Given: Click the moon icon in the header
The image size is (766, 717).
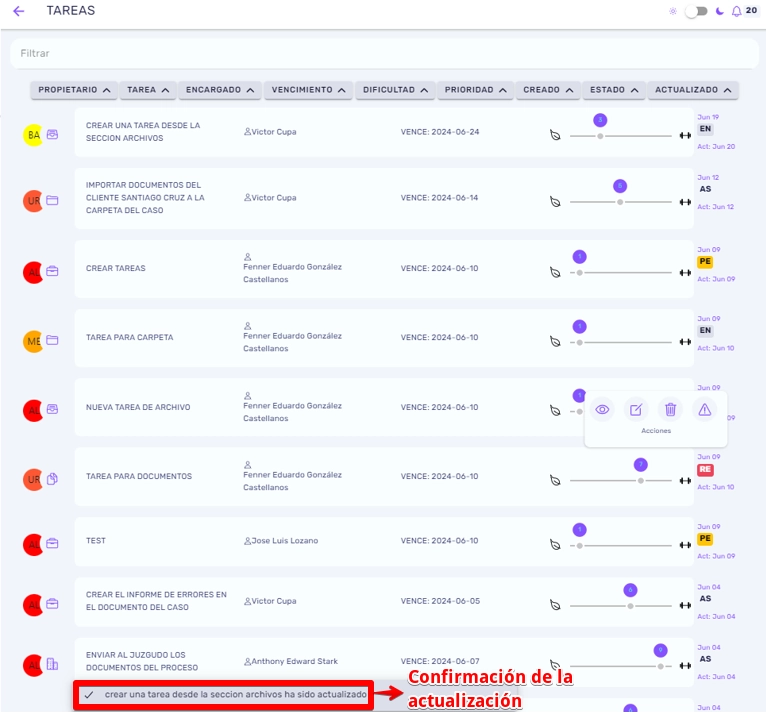Looking at the screenshot, I should (x=720, y=11).
